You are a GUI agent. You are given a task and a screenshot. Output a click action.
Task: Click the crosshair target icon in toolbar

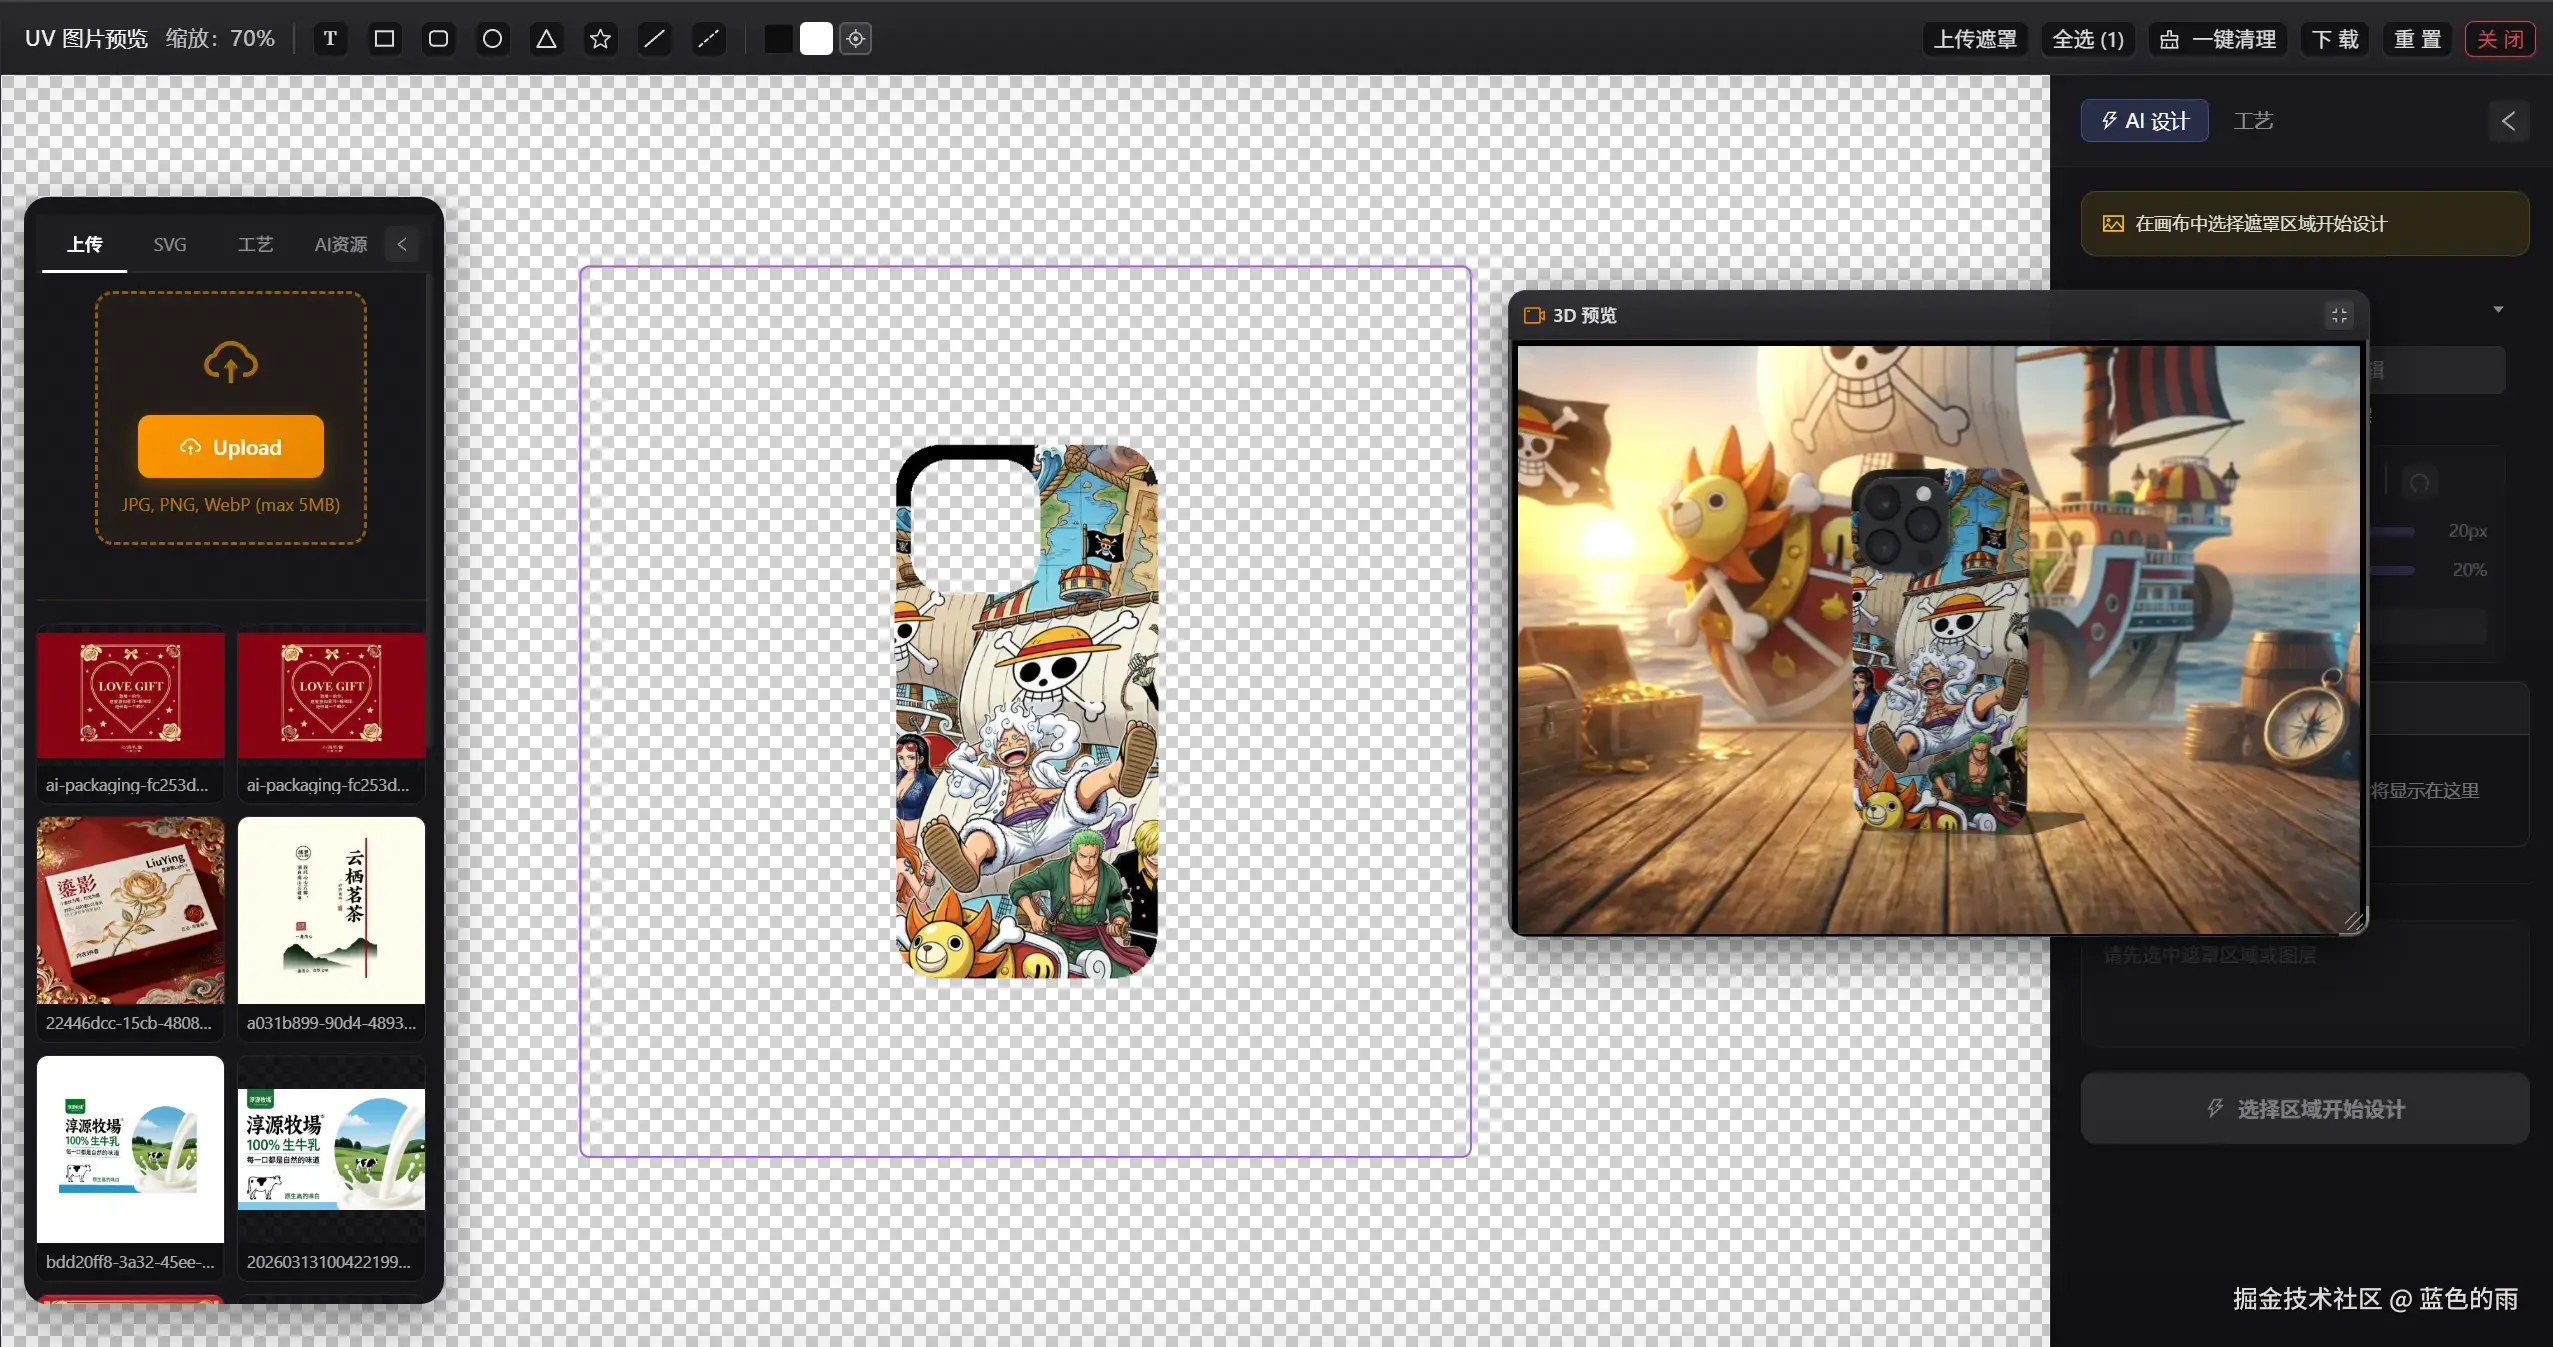coord(856,39)
